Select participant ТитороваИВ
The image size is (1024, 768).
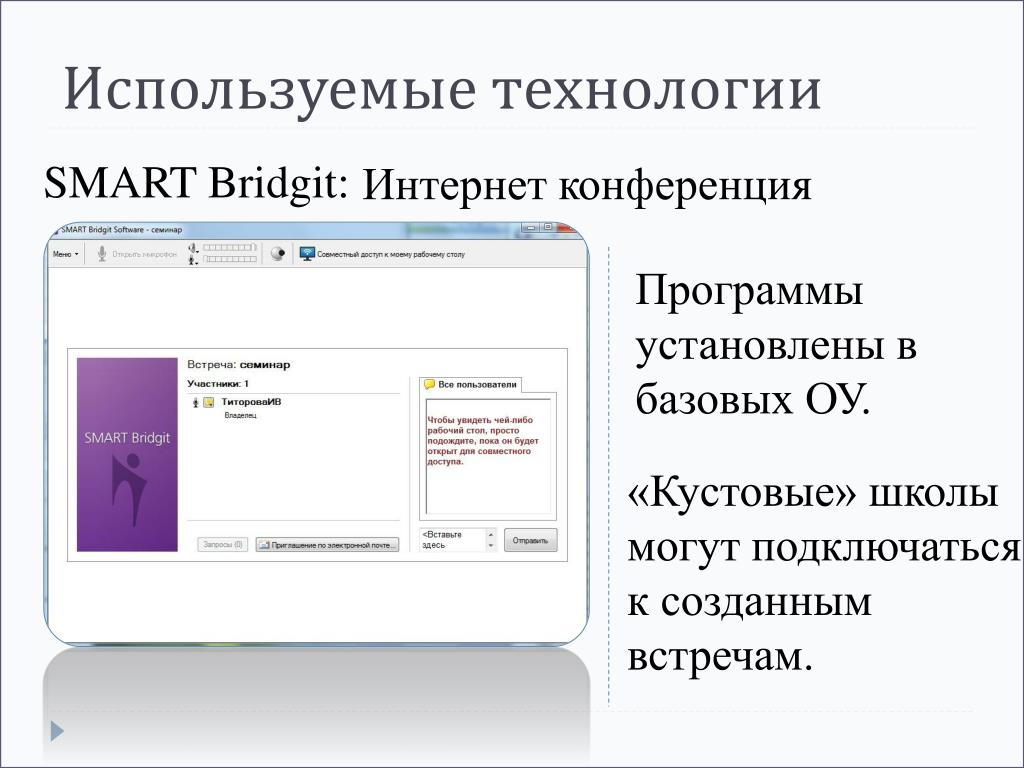point(251,402)
